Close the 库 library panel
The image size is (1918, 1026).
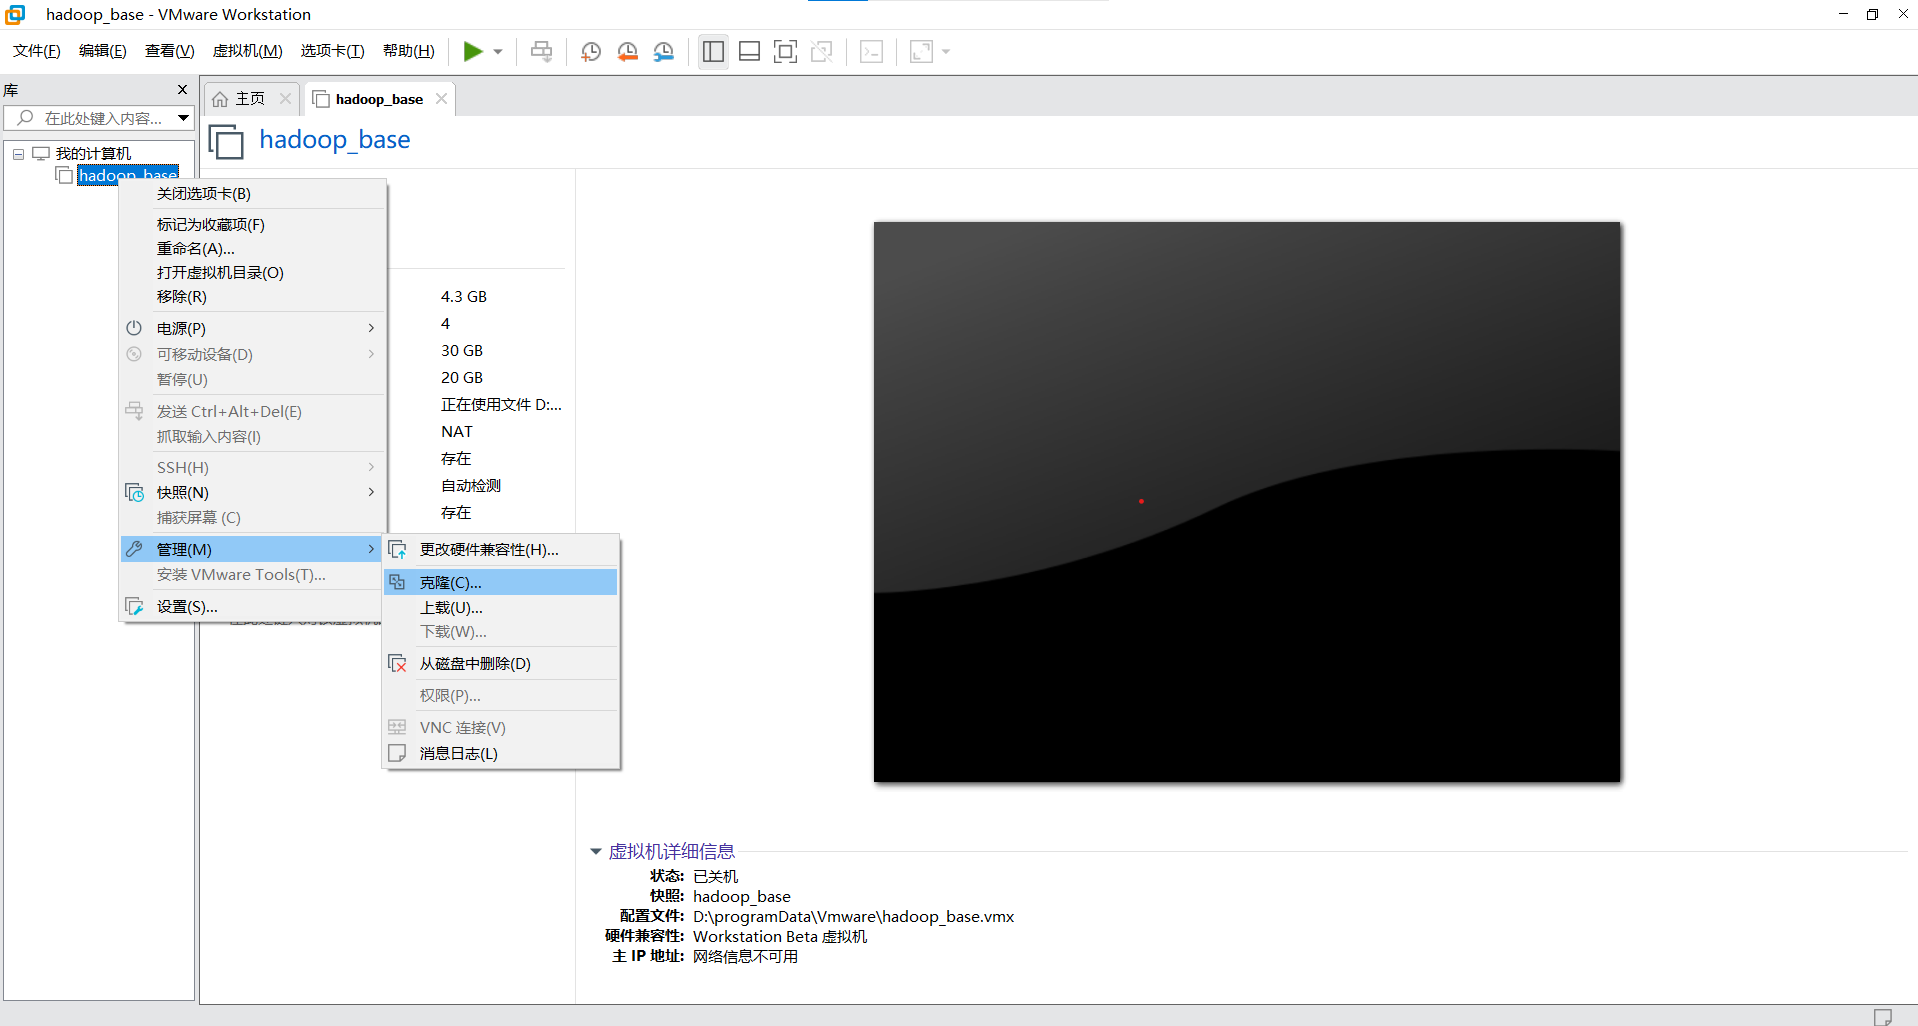pos(182,90)
